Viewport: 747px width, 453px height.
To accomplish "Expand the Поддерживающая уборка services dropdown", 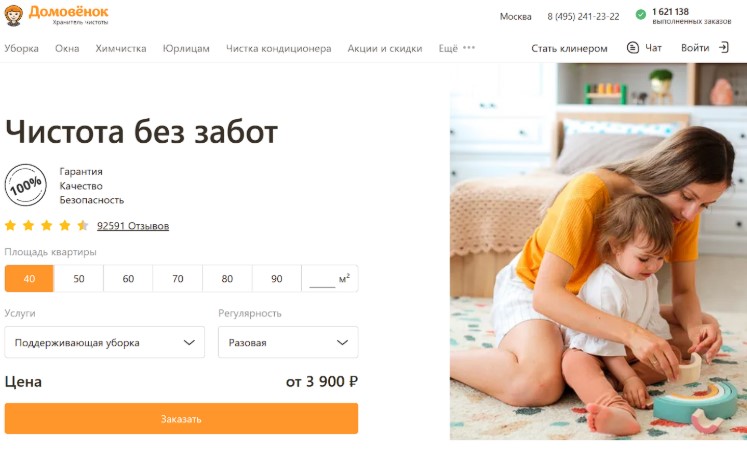I will click(105, 342).
